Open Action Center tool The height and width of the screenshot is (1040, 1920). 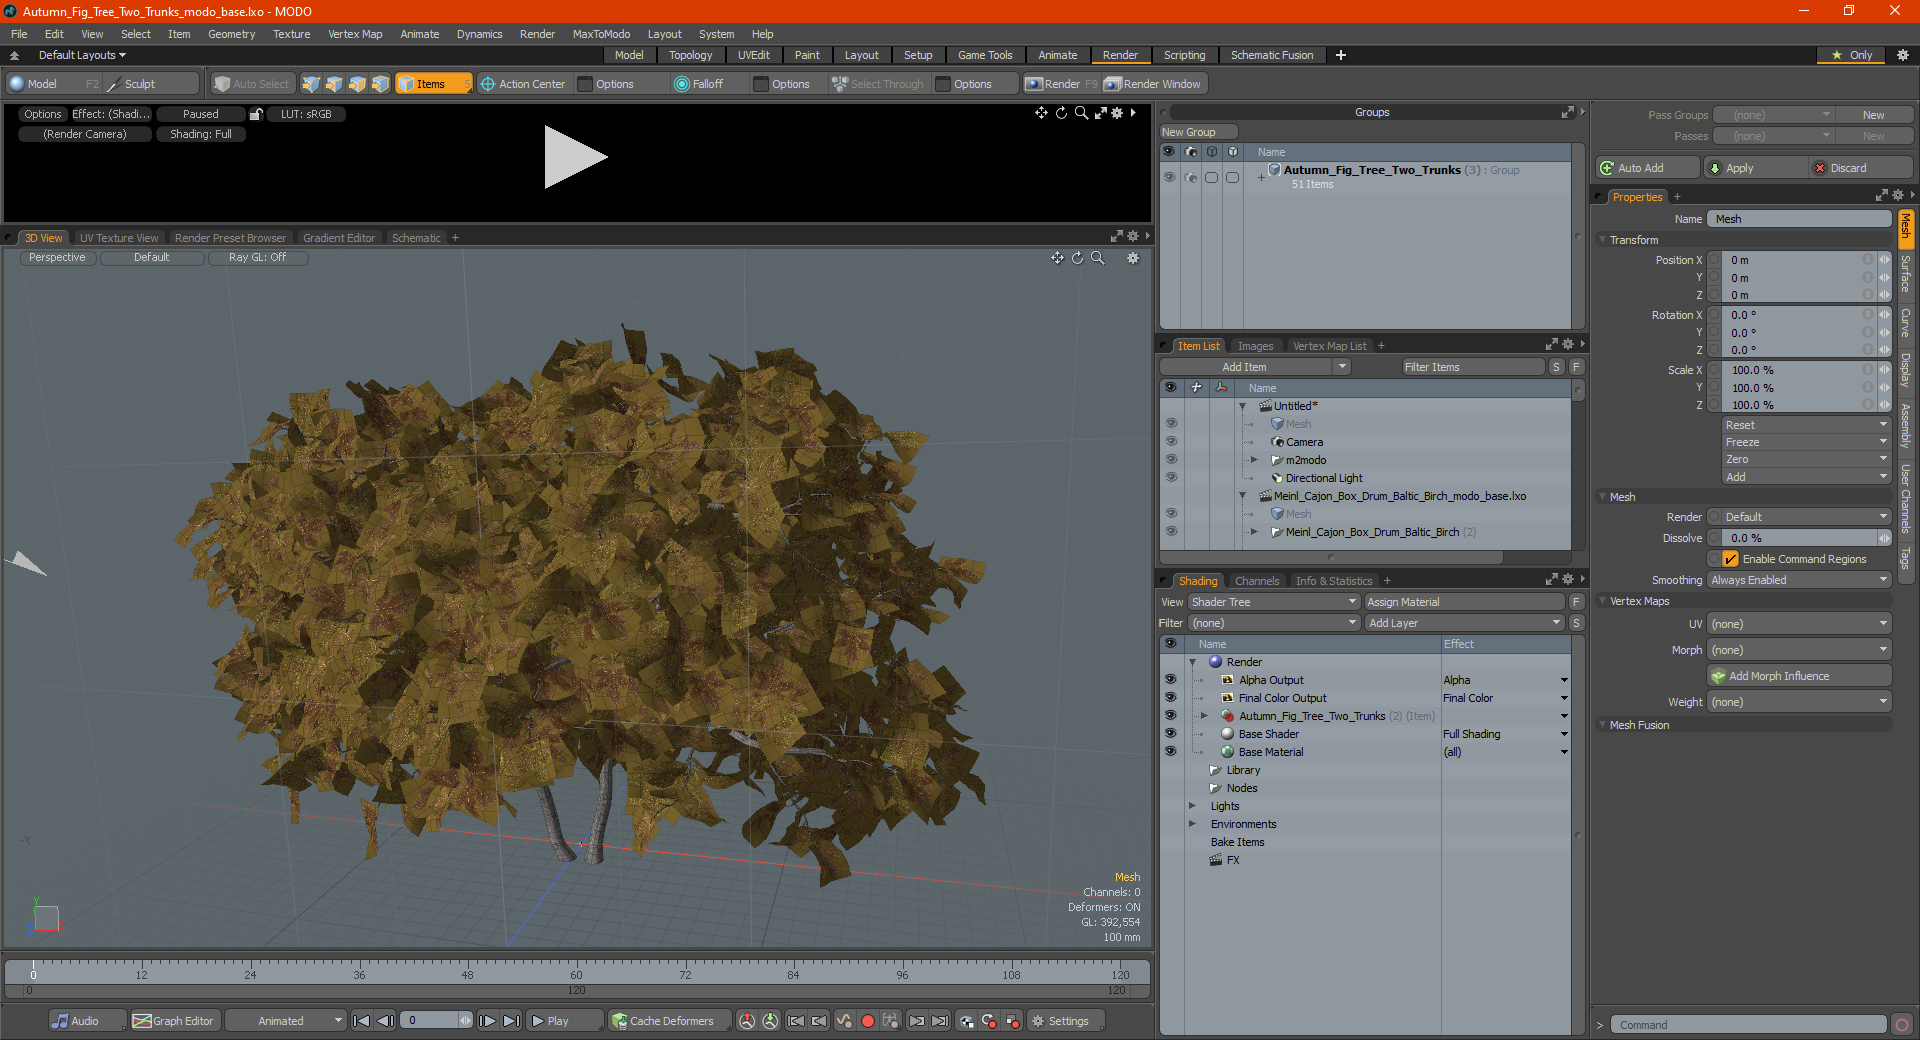tap(523, 84)
